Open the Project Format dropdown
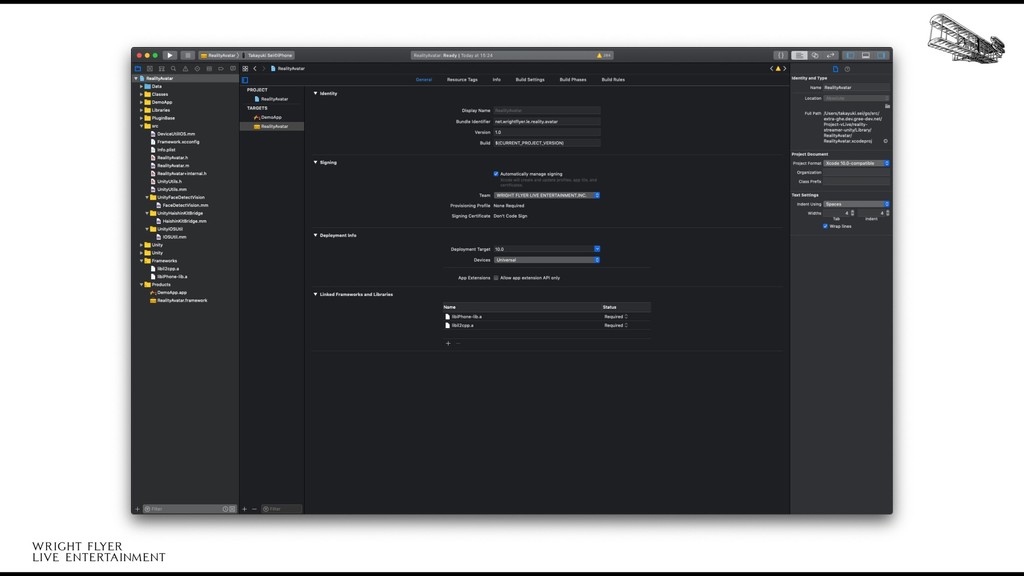Viewport: 1024px width, 576px height. [856, 163]
